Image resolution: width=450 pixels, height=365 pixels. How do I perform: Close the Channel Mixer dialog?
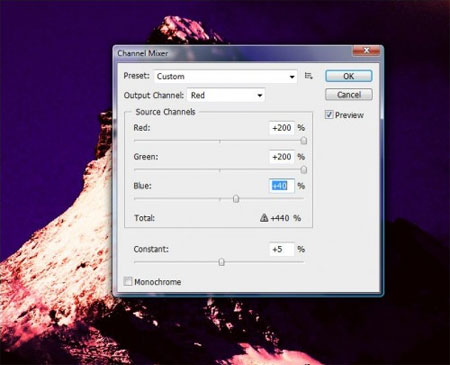(366, 51)
